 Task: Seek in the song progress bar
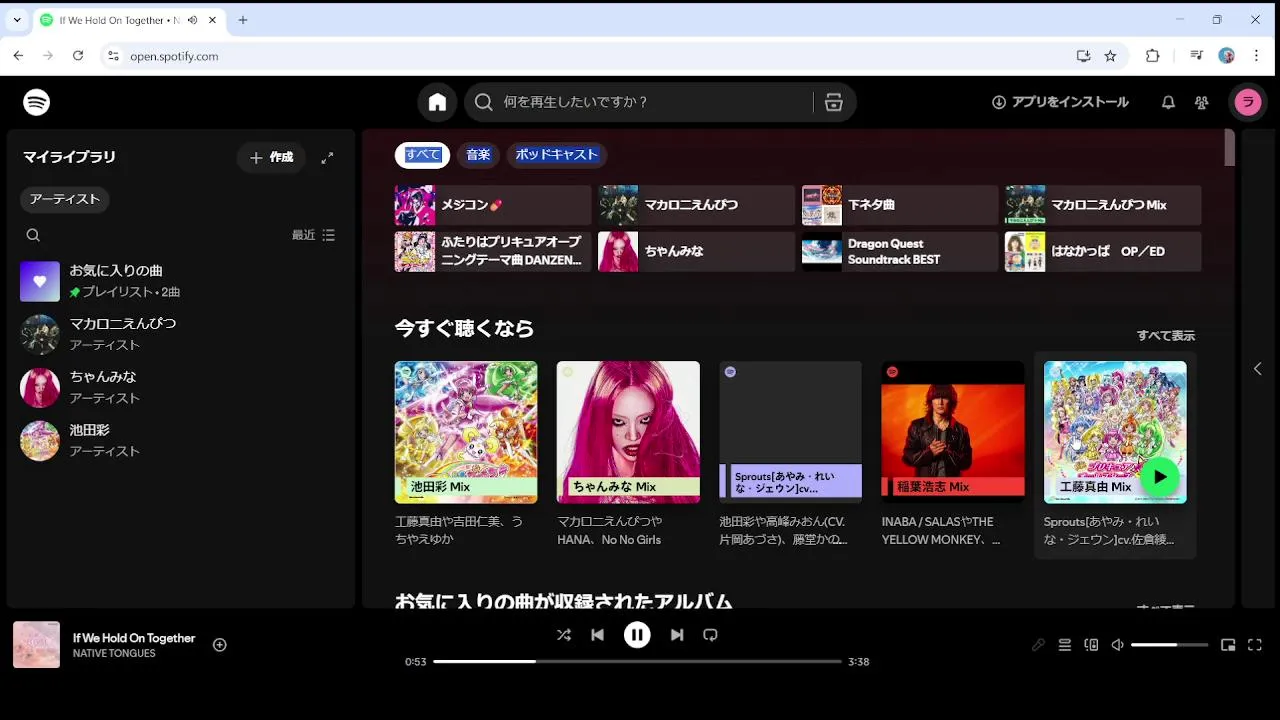coord(637,662)
